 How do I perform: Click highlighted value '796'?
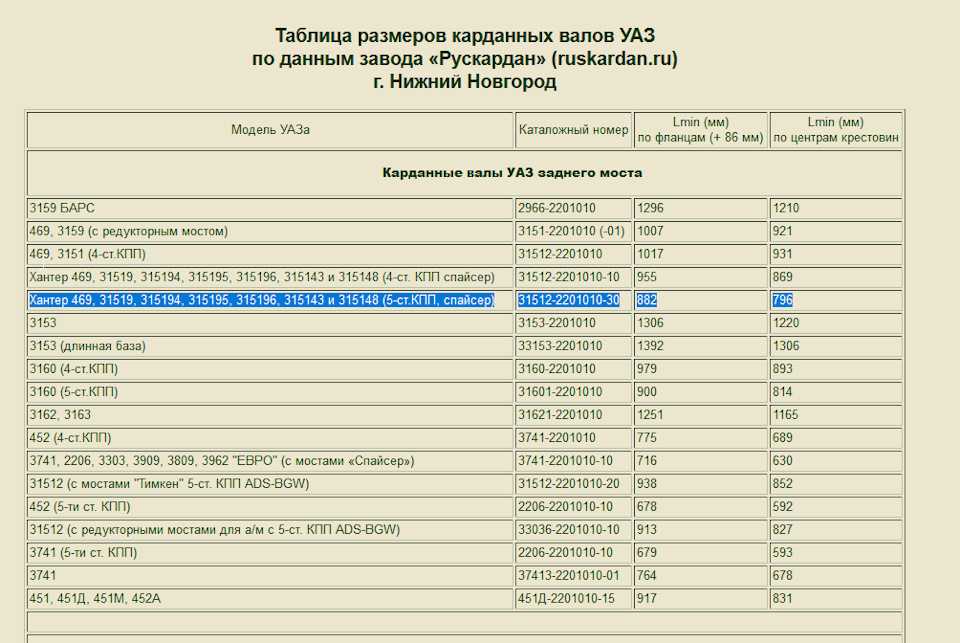(x=782, y=300)
